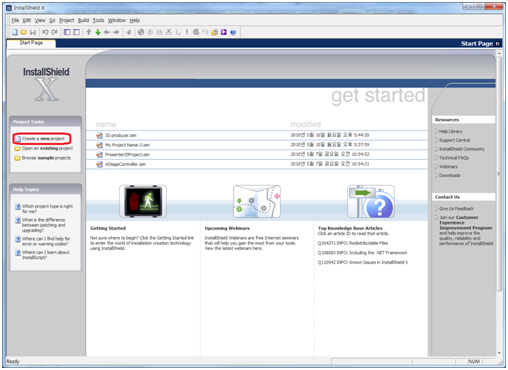
Task: Click the Downloads resource link
Action: (450, 175)
